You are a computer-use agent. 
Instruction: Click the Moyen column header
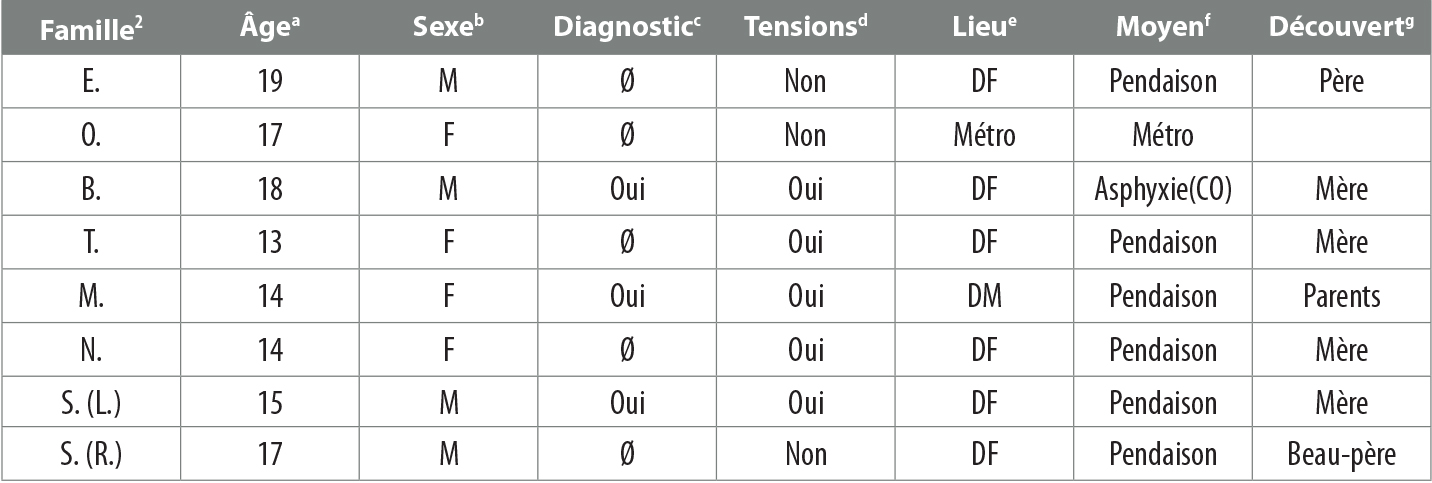[x=1162, y=29]
